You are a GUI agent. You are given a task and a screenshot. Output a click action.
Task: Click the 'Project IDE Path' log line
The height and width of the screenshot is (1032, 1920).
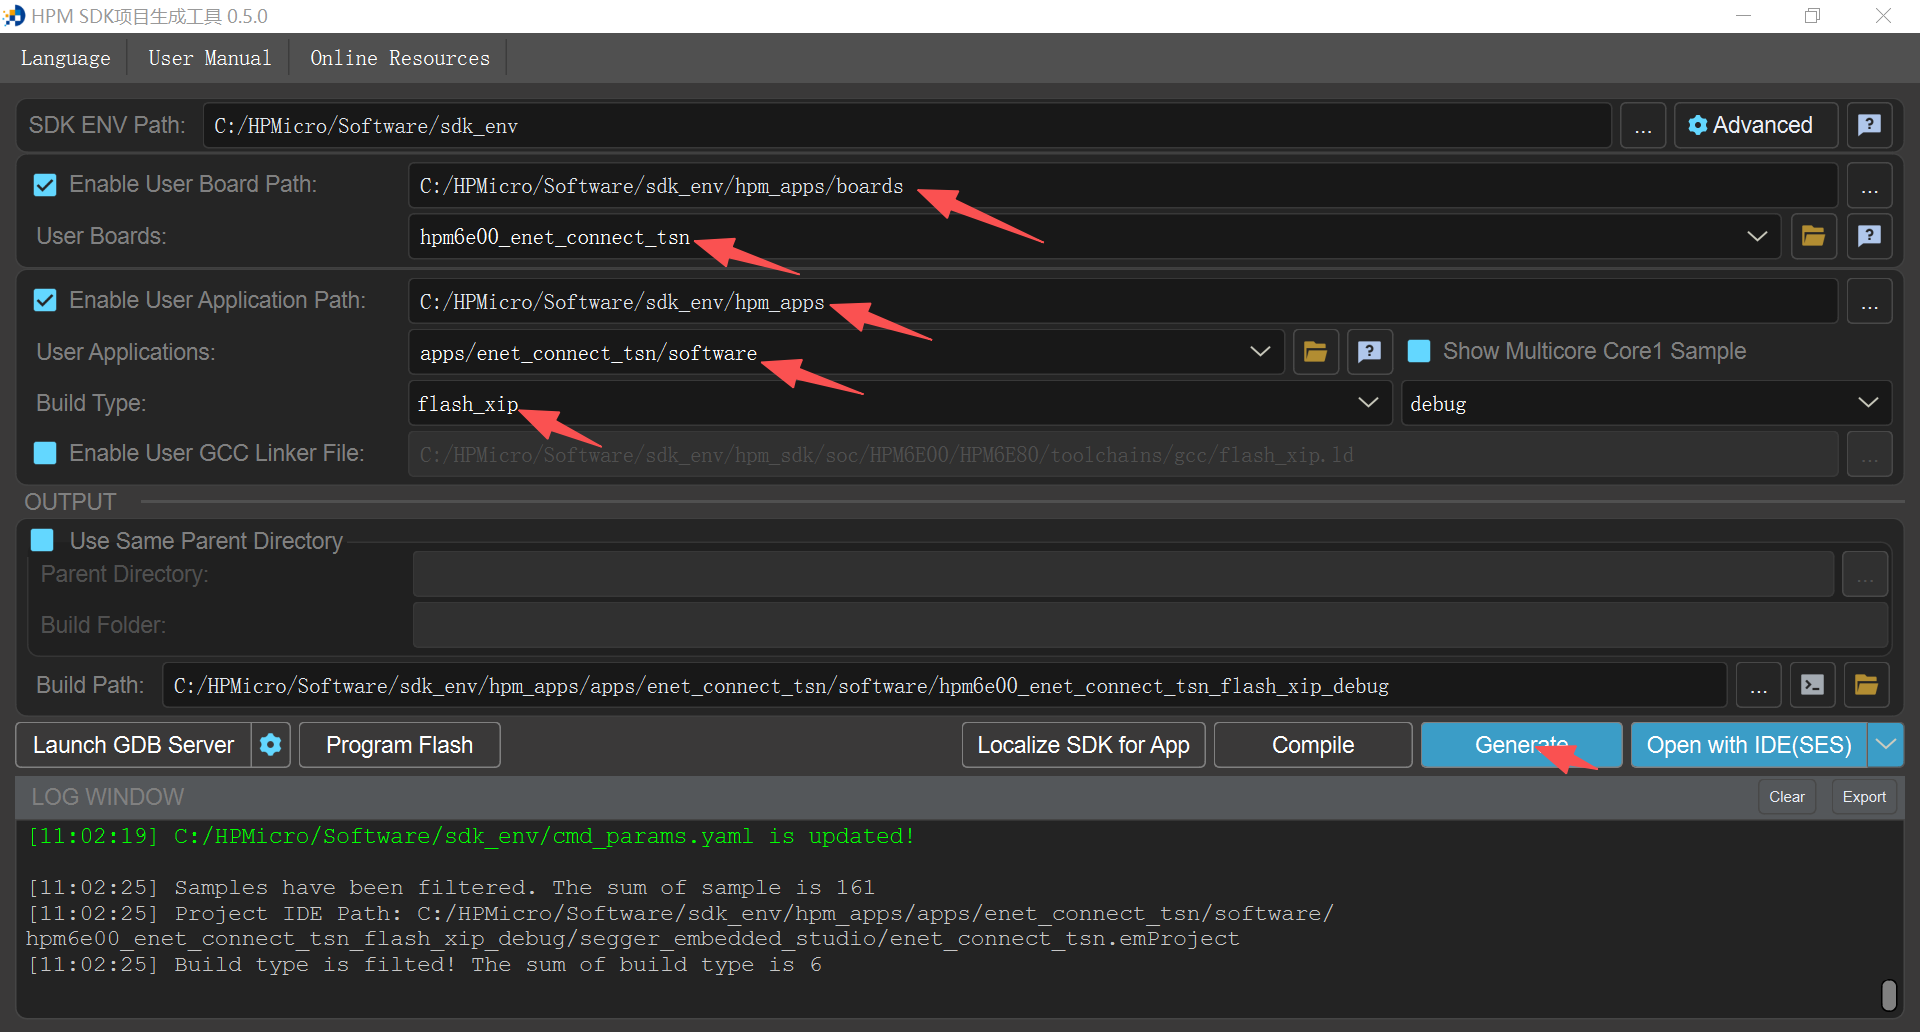click(680, 926)
